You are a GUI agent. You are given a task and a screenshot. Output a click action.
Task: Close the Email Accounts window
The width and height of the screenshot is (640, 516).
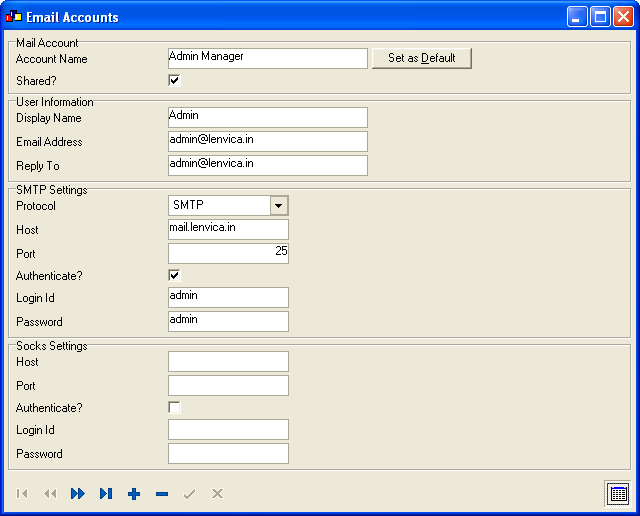pyautogui.click(x=624, y=17)
